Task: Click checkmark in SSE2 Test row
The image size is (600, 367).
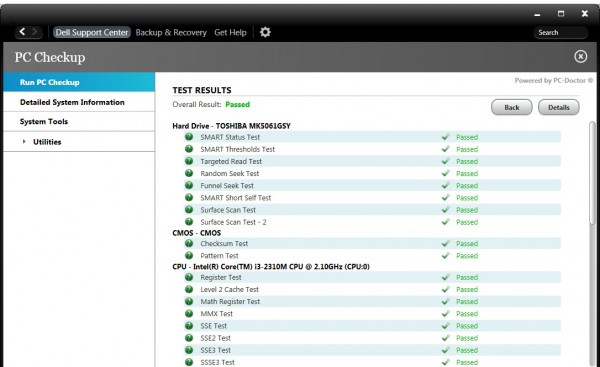Action: (445, 338)
